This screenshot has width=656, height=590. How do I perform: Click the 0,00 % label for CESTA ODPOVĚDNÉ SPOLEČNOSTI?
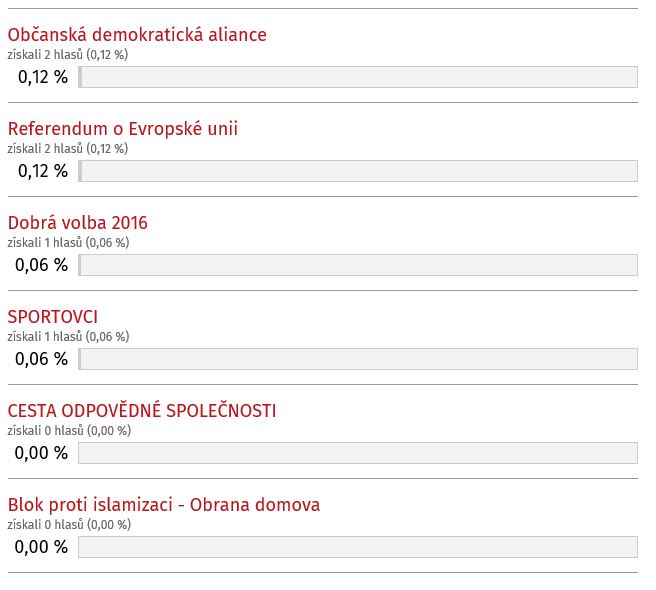pyautogui.click(x=42, y=453)
